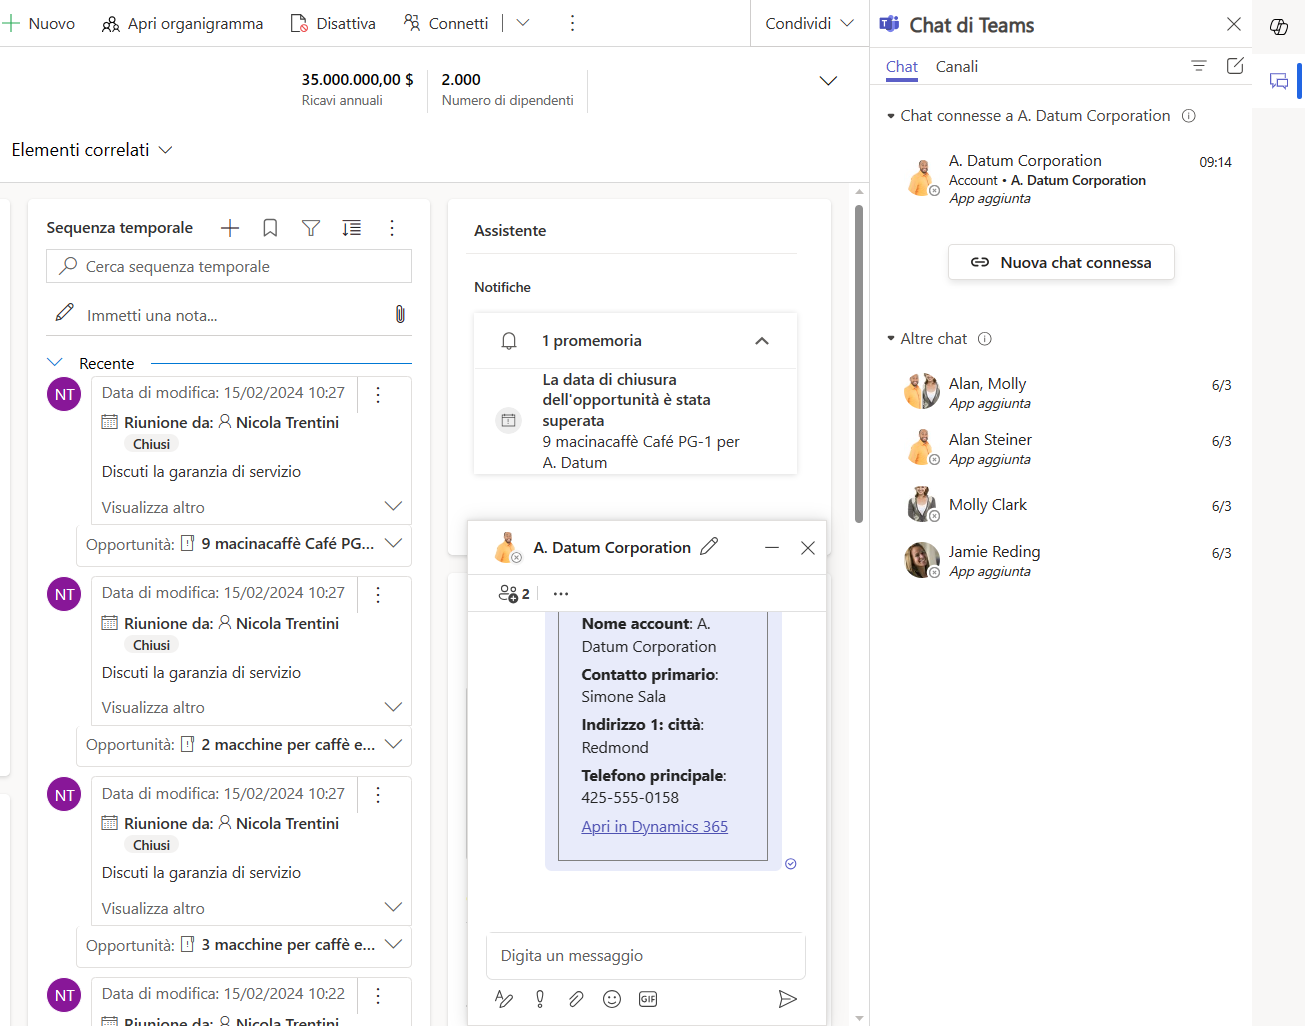The width and height of the screenshot is (1305, 1026).
Task: Click the timeline sort/expand records icon
Action: click(352, 228)
